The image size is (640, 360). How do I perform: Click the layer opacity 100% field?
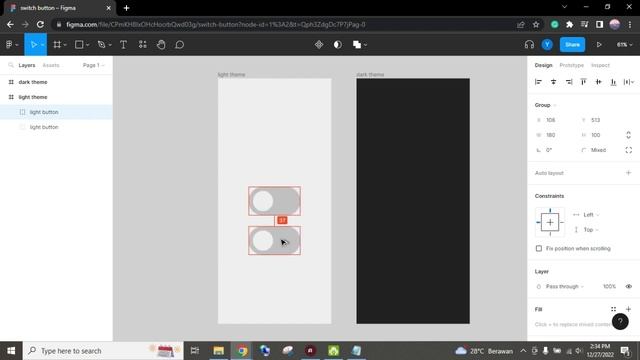pyautogui.click(x=609, y=287)
